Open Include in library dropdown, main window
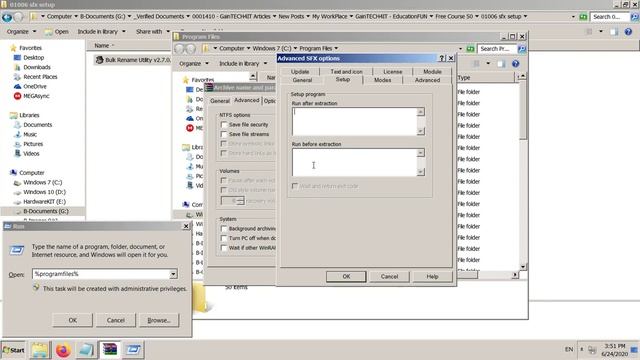640x360 pixels. [101, 31]
